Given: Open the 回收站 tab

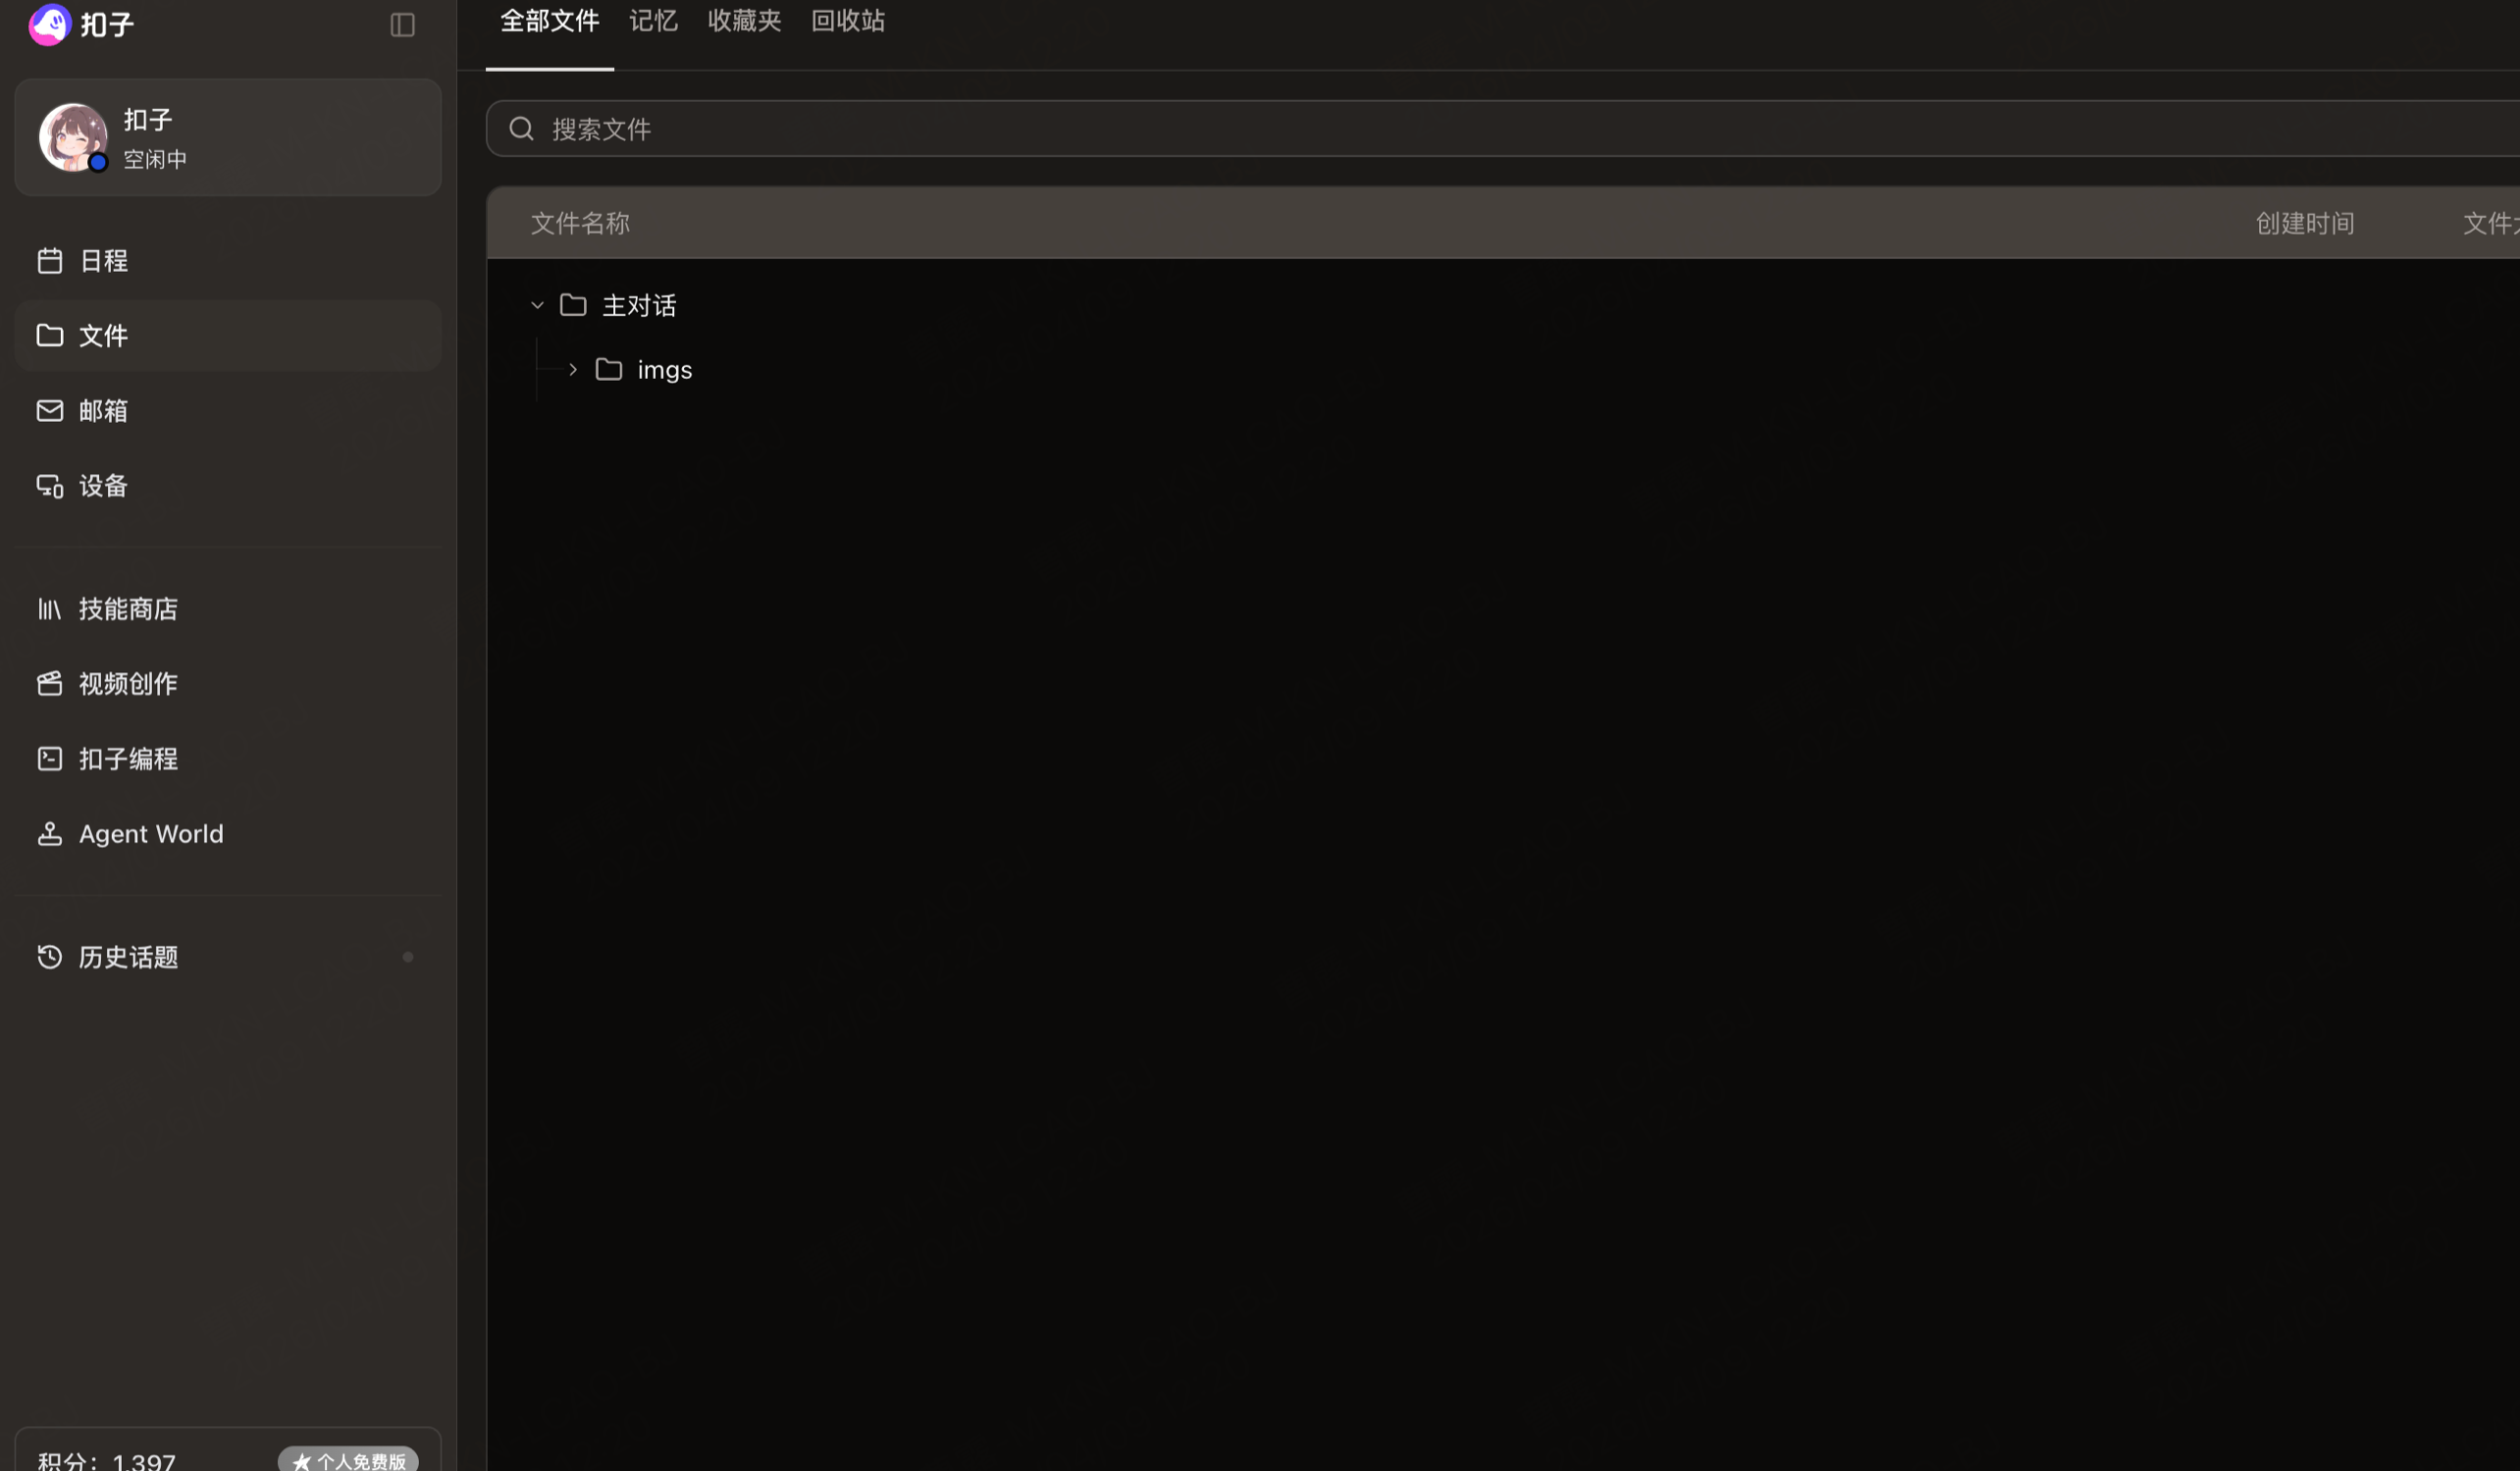Looking at the screenshot, I should [x=847, y=21].
